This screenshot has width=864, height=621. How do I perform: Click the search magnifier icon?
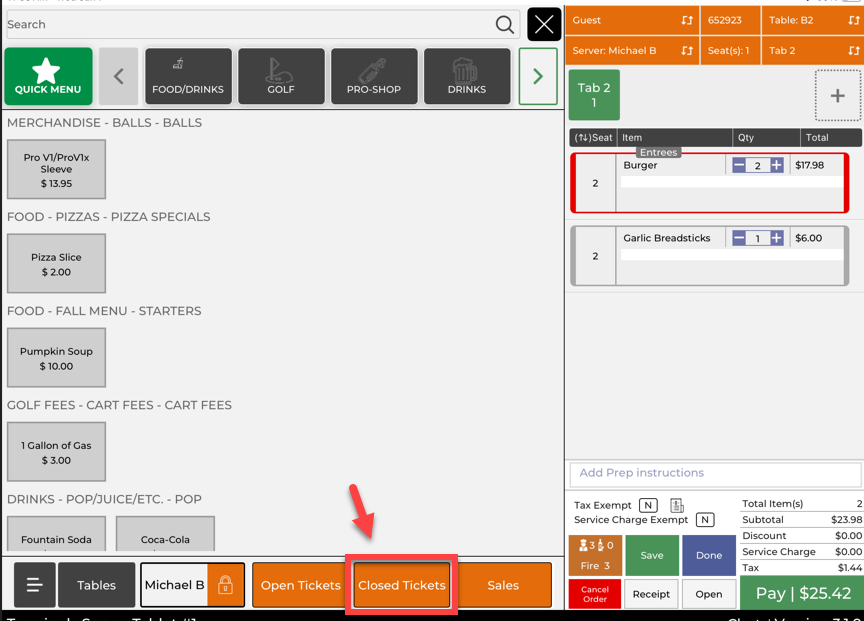505,25
